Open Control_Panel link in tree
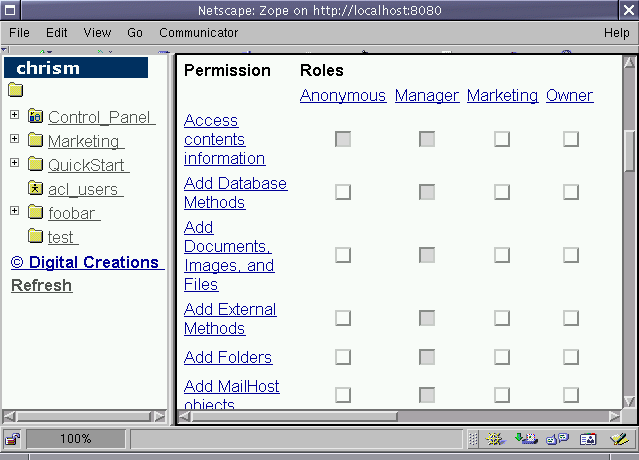Screen dimensions: 639x460 (x=101, y=117)
